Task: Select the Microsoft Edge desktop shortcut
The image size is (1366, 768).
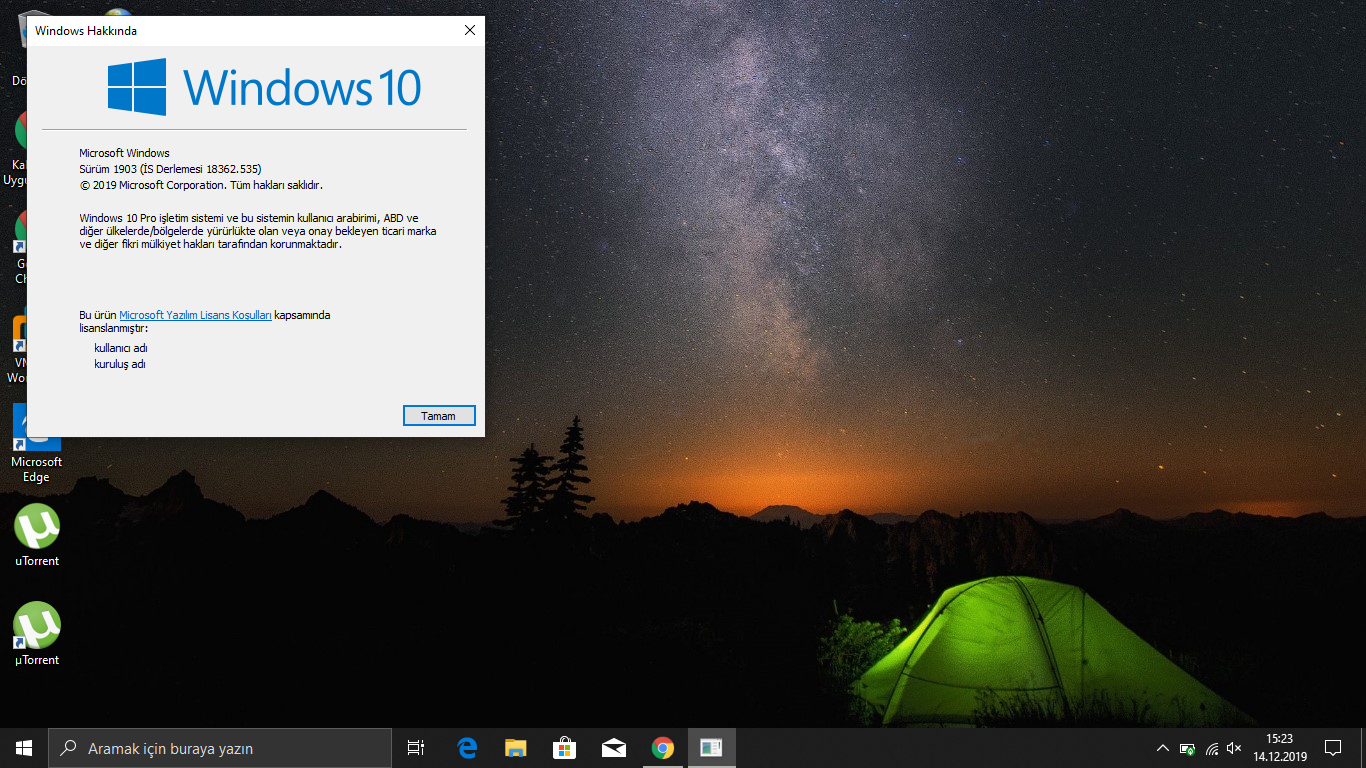Action: [x=37, y=445]
